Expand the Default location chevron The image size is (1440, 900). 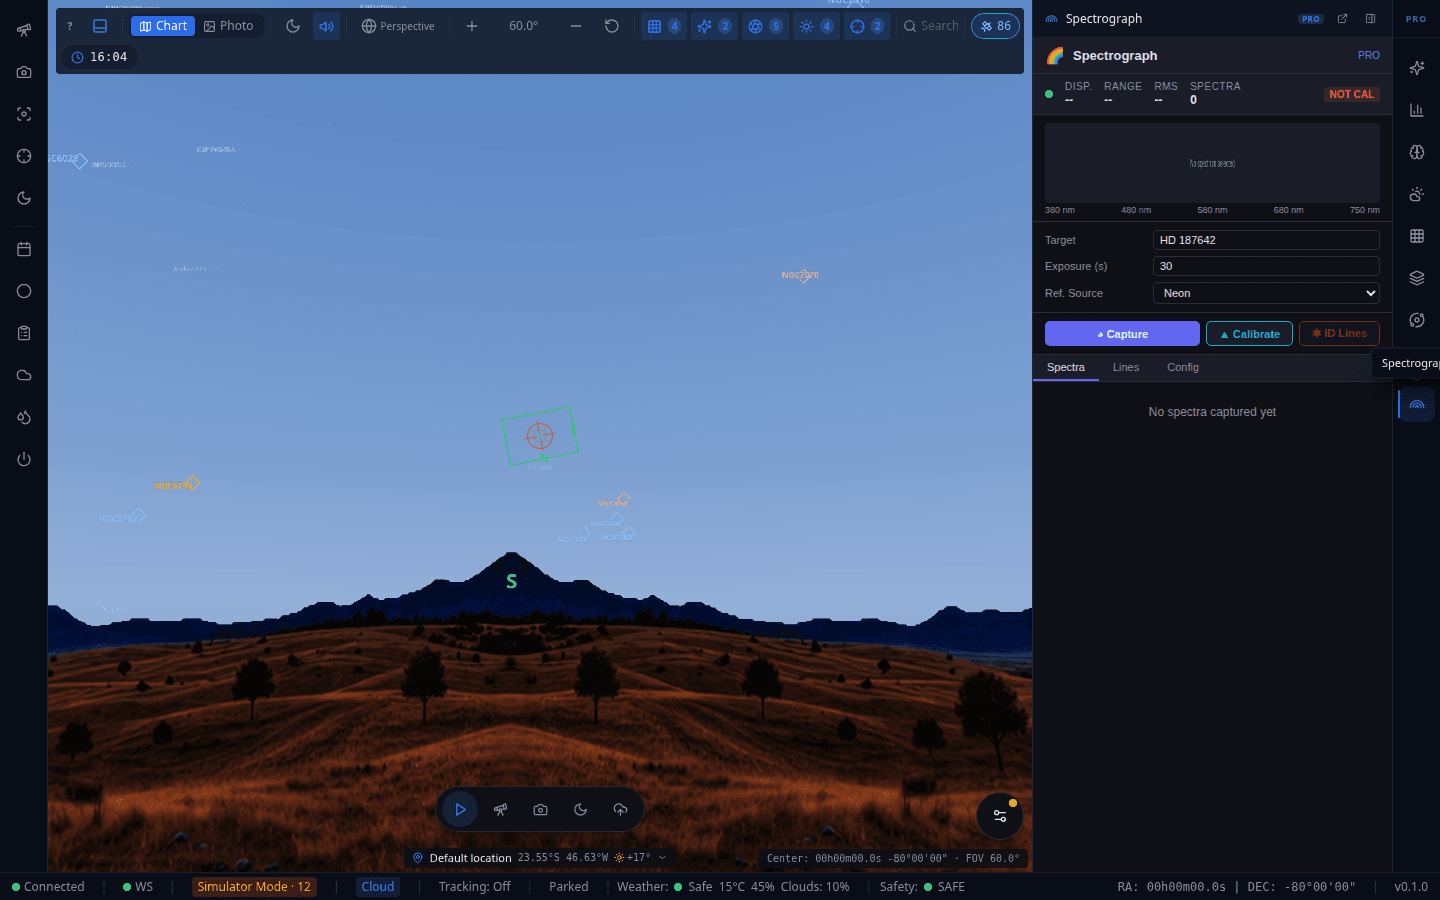[662, 858]
